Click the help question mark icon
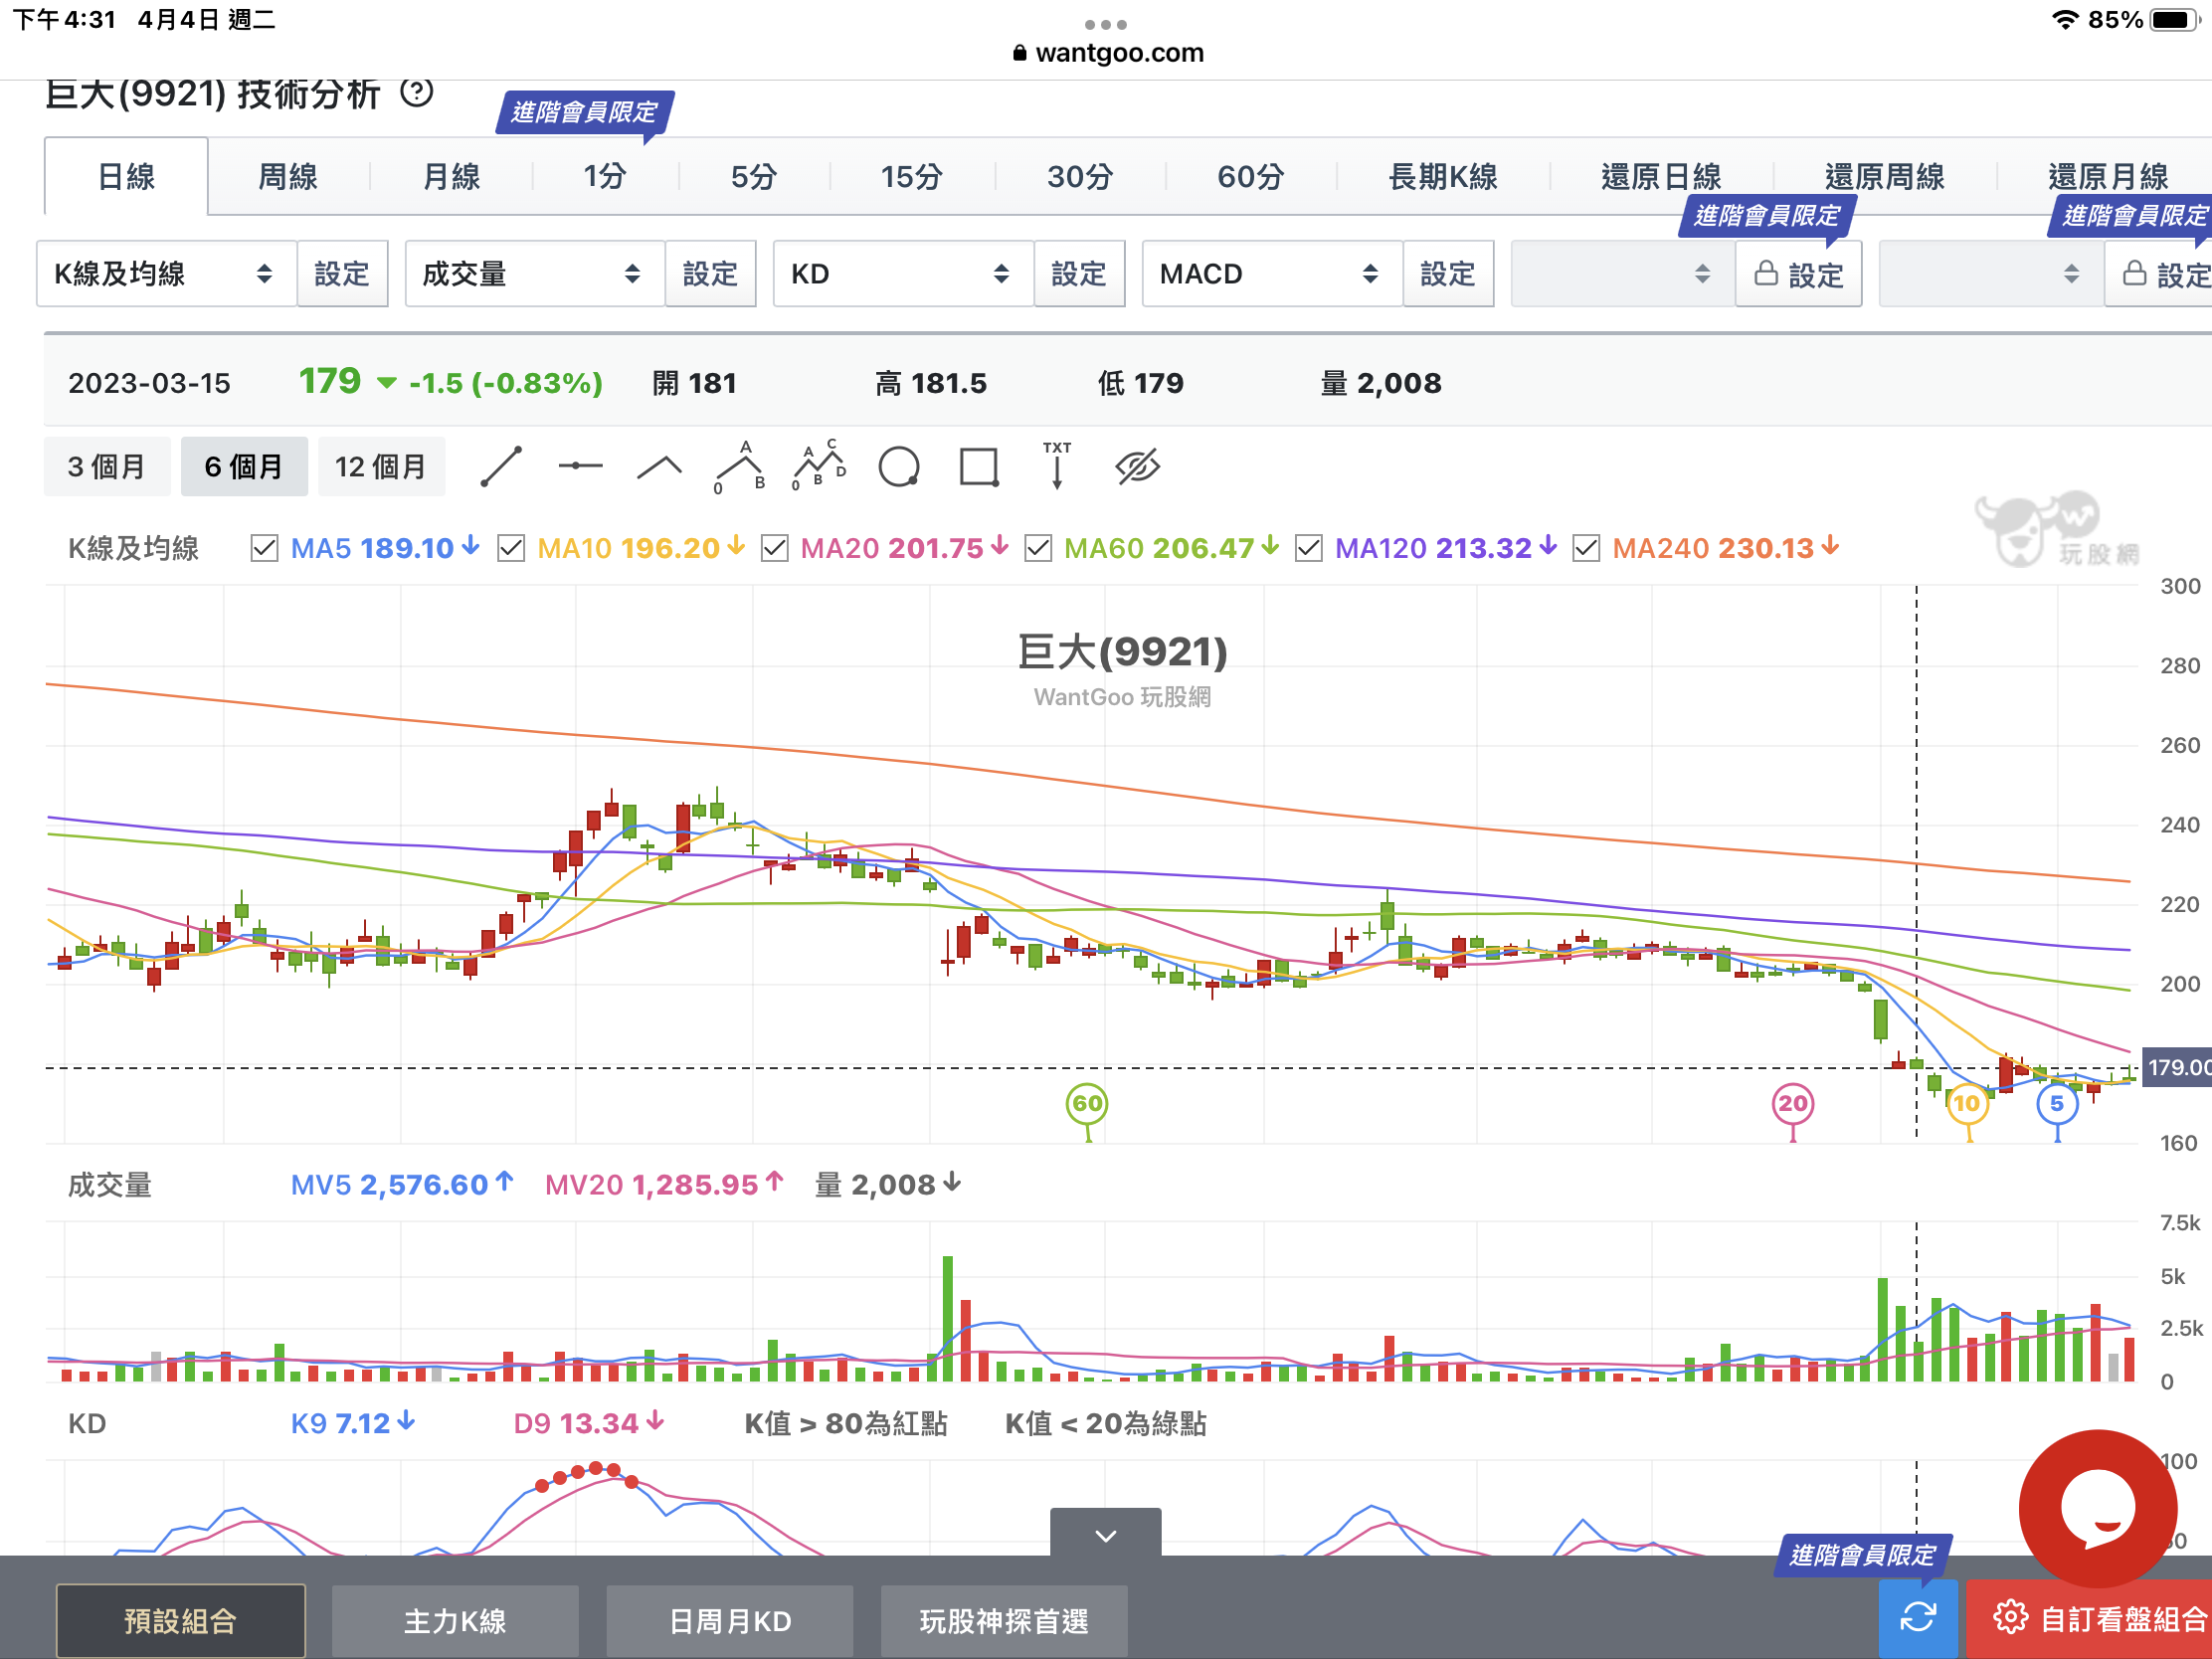 pos(416,93)
